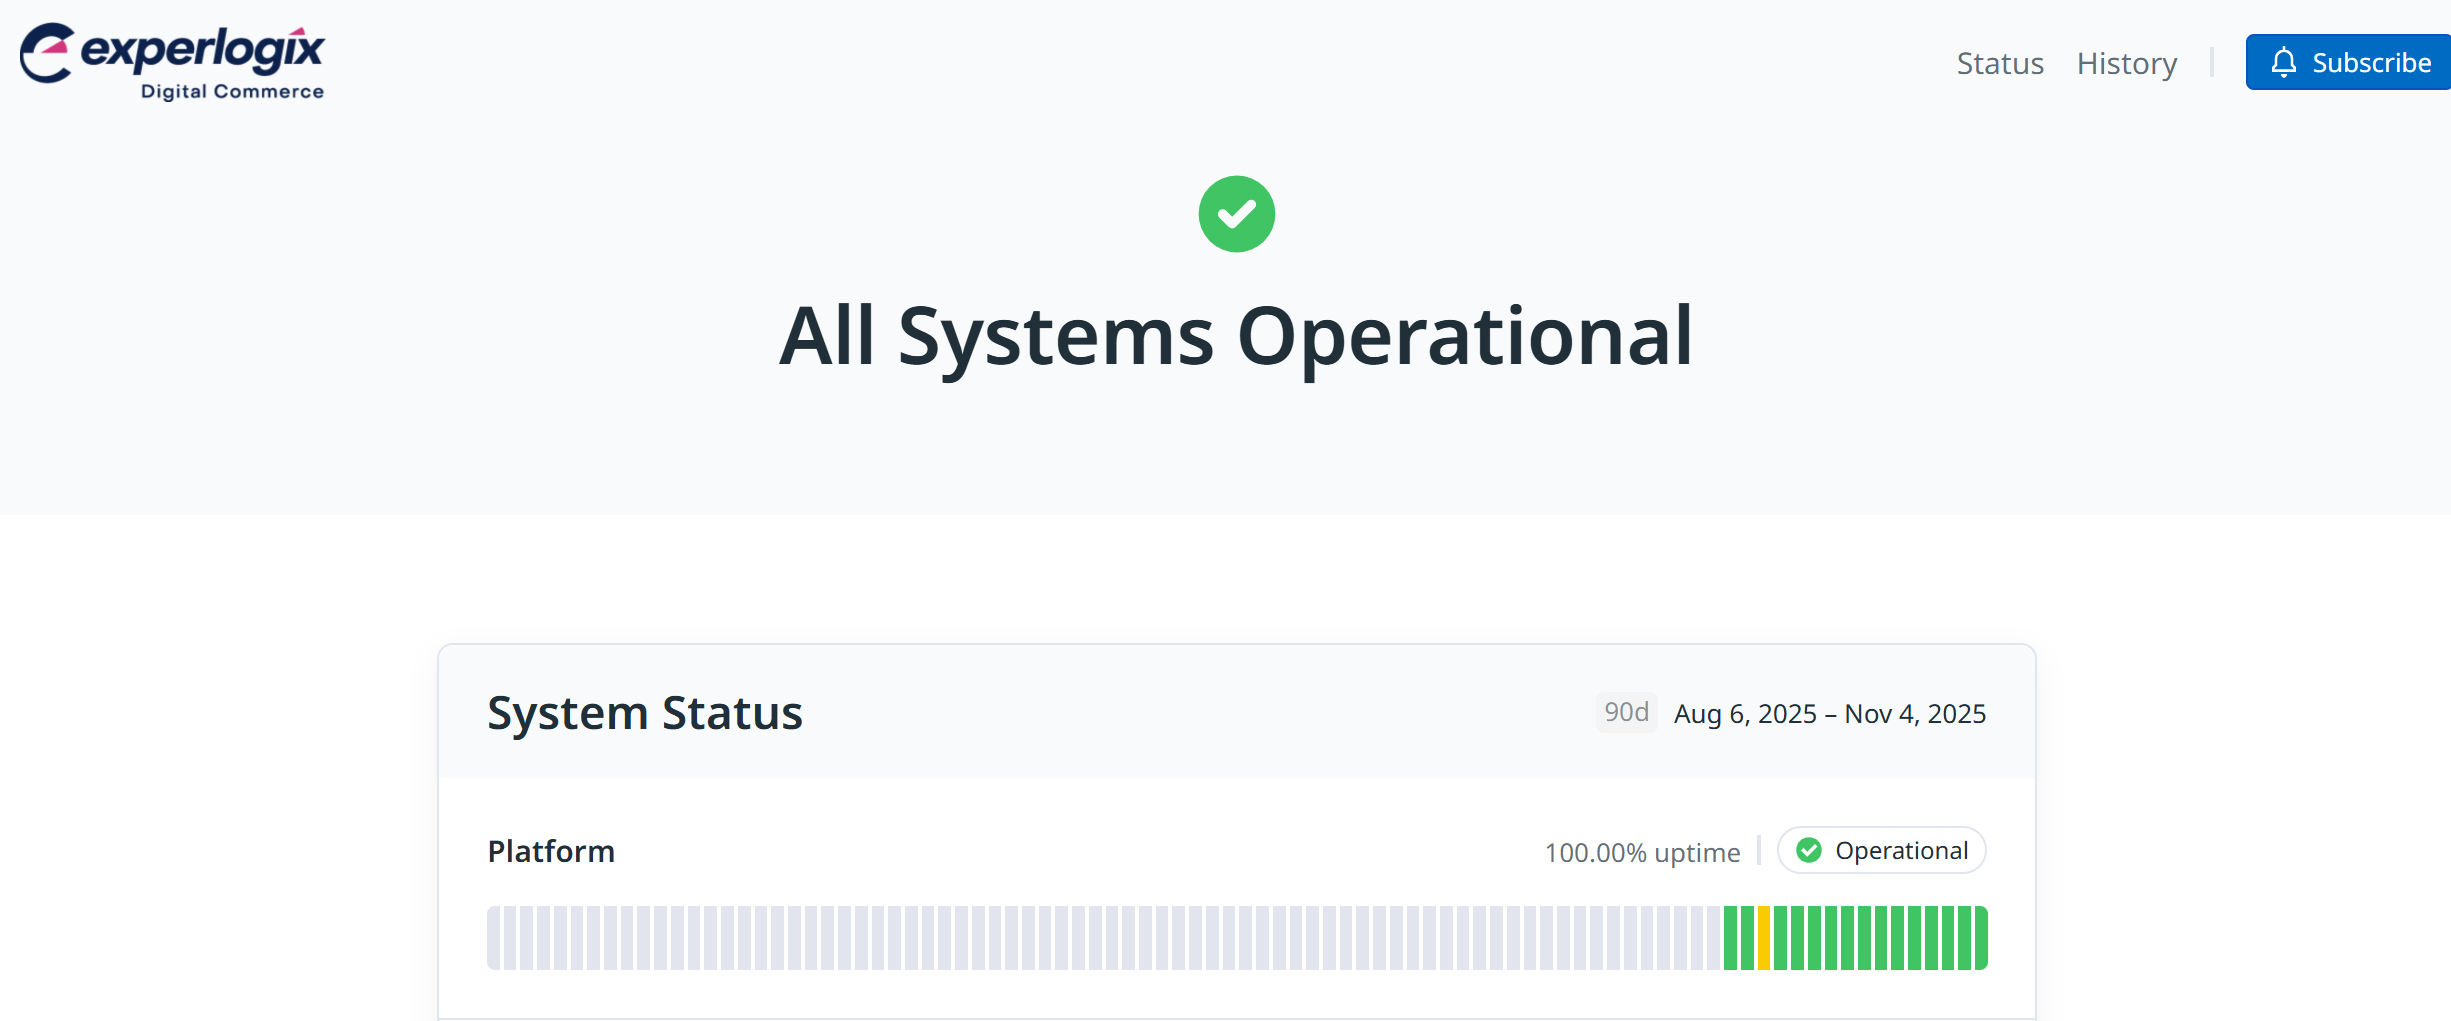This screenshot has height=1021, width=2451.
Task: Click the Operational status pill for Platform
Action: coord(1881,850)
